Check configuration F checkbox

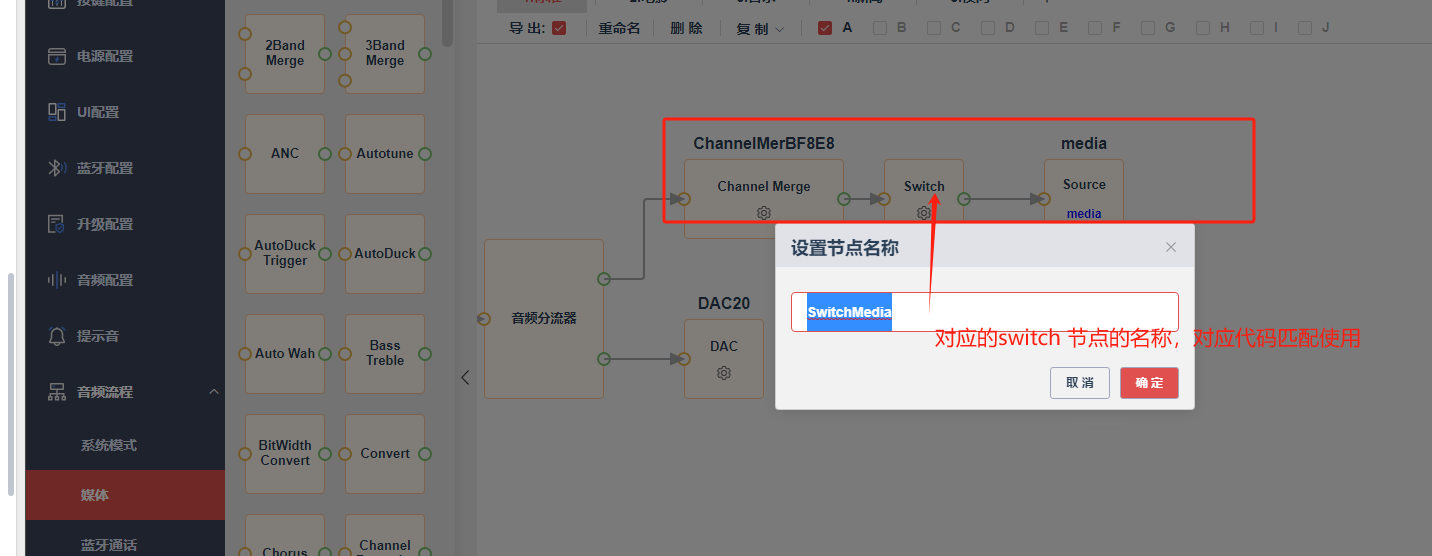pos(1095,28)
